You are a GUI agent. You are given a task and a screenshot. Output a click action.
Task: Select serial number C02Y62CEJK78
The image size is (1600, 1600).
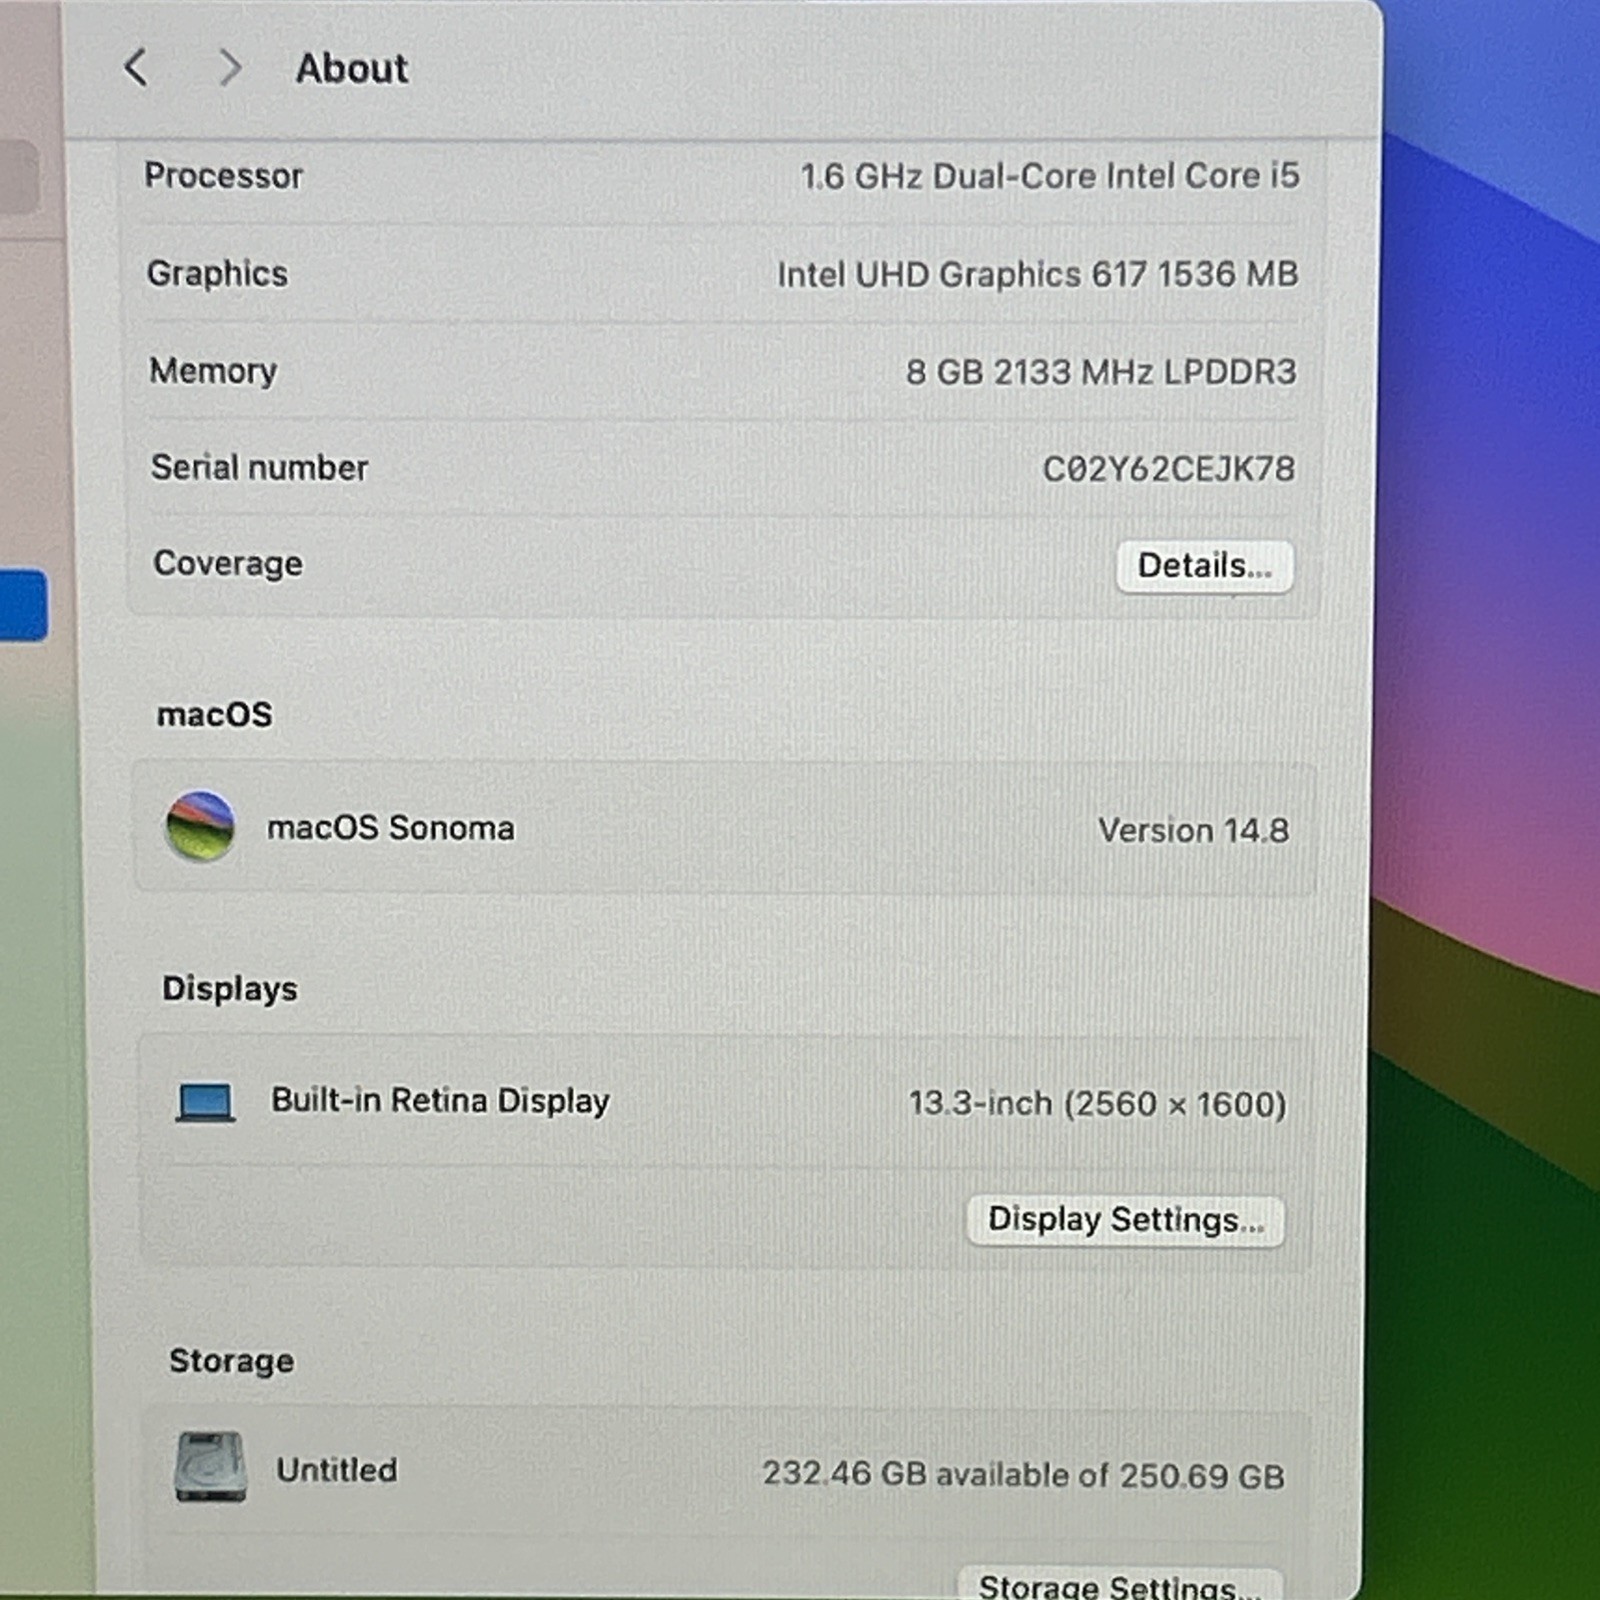[1169, 468]
